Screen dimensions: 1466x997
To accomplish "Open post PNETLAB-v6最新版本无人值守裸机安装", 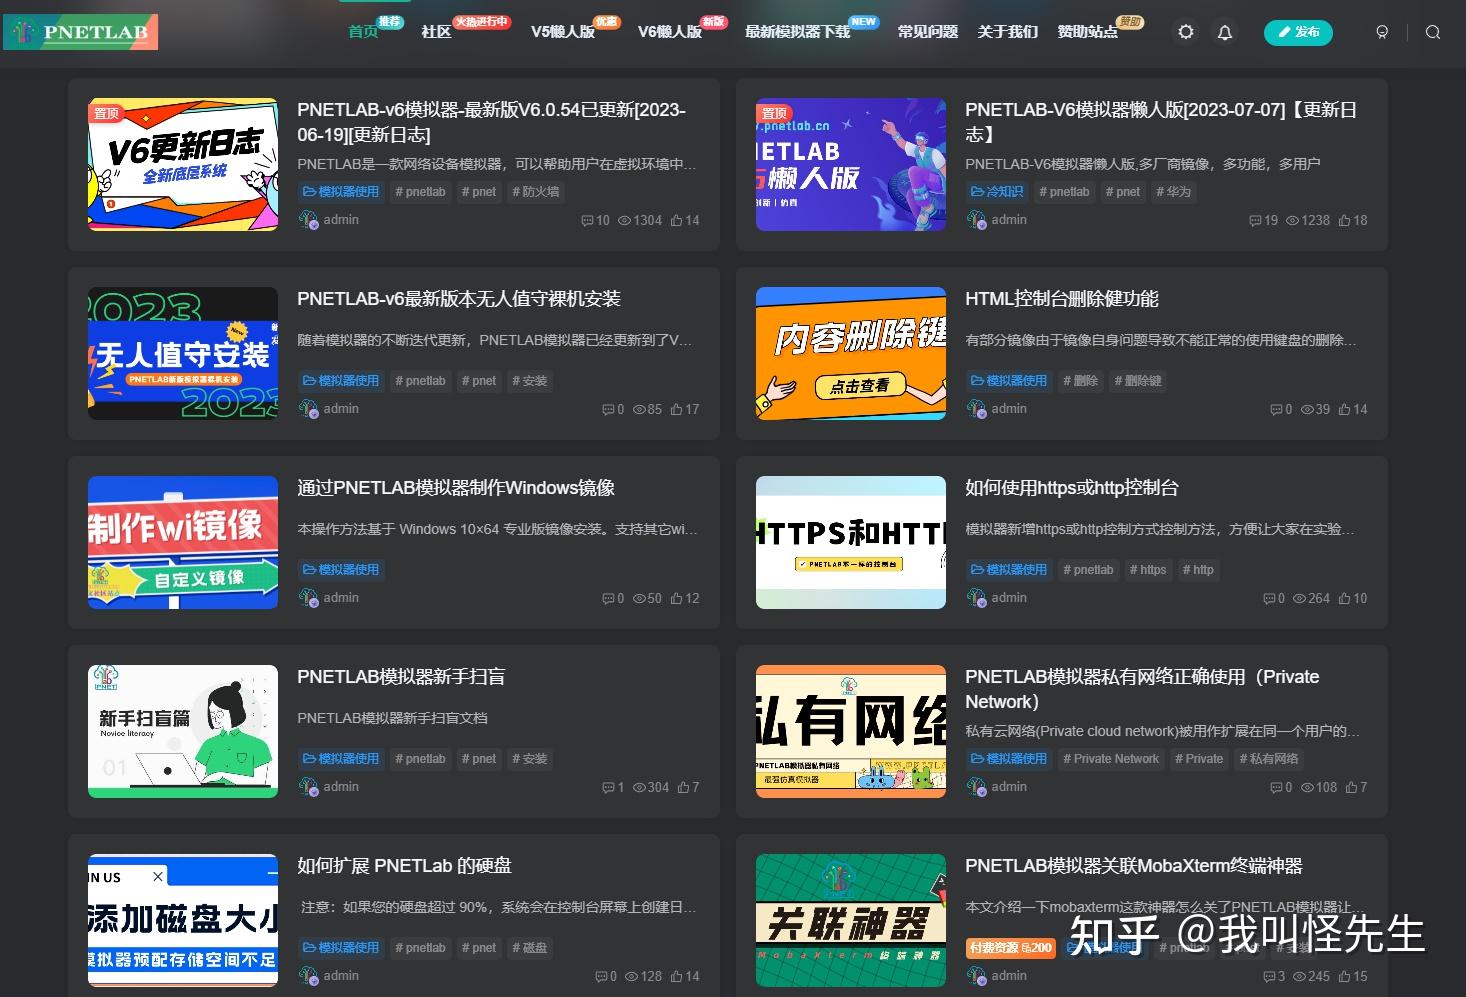I will point(459,299).
